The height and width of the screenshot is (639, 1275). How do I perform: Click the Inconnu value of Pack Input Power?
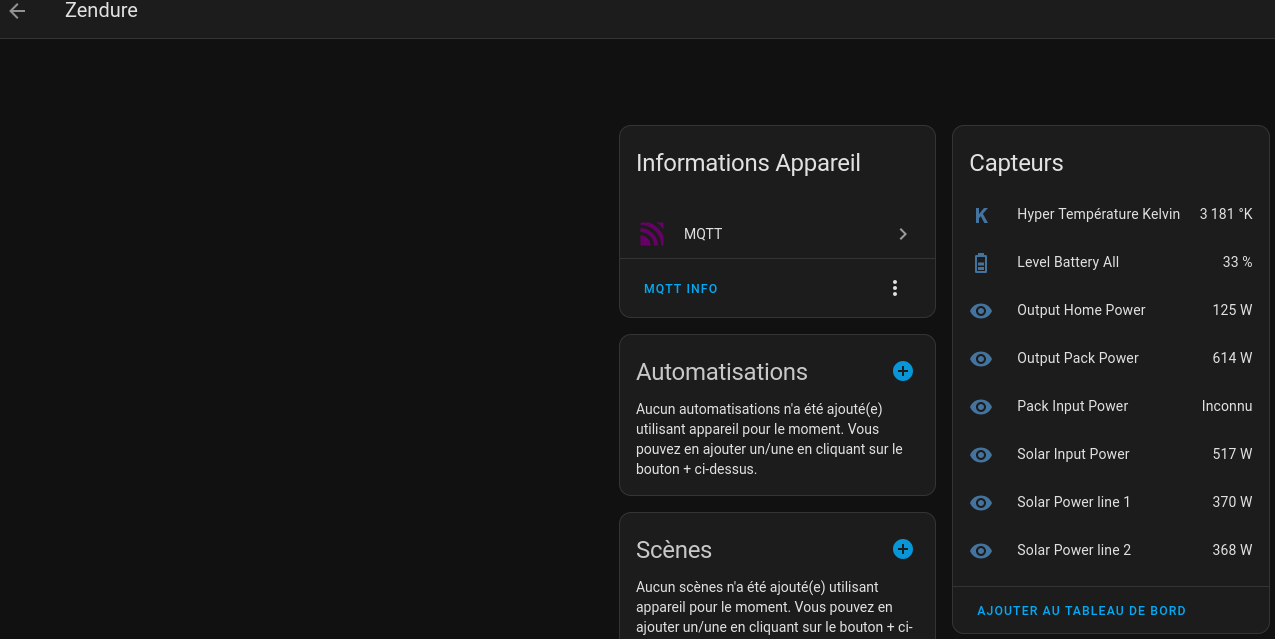[x=1226, y=406]
